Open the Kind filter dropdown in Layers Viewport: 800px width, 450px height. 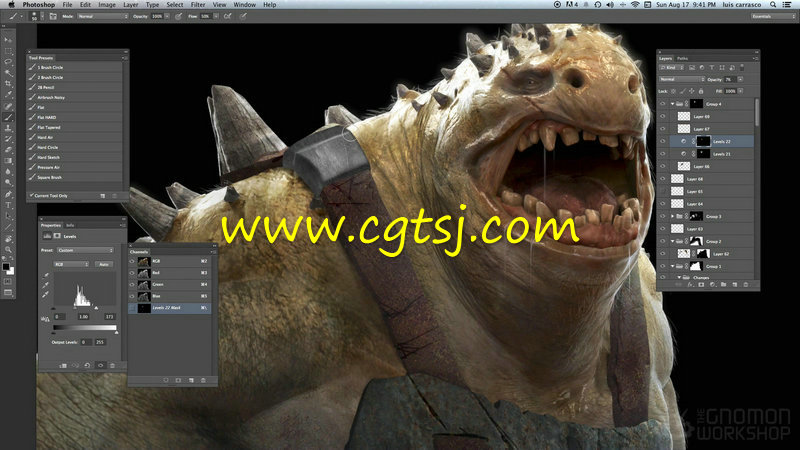(x=671, y=67)
